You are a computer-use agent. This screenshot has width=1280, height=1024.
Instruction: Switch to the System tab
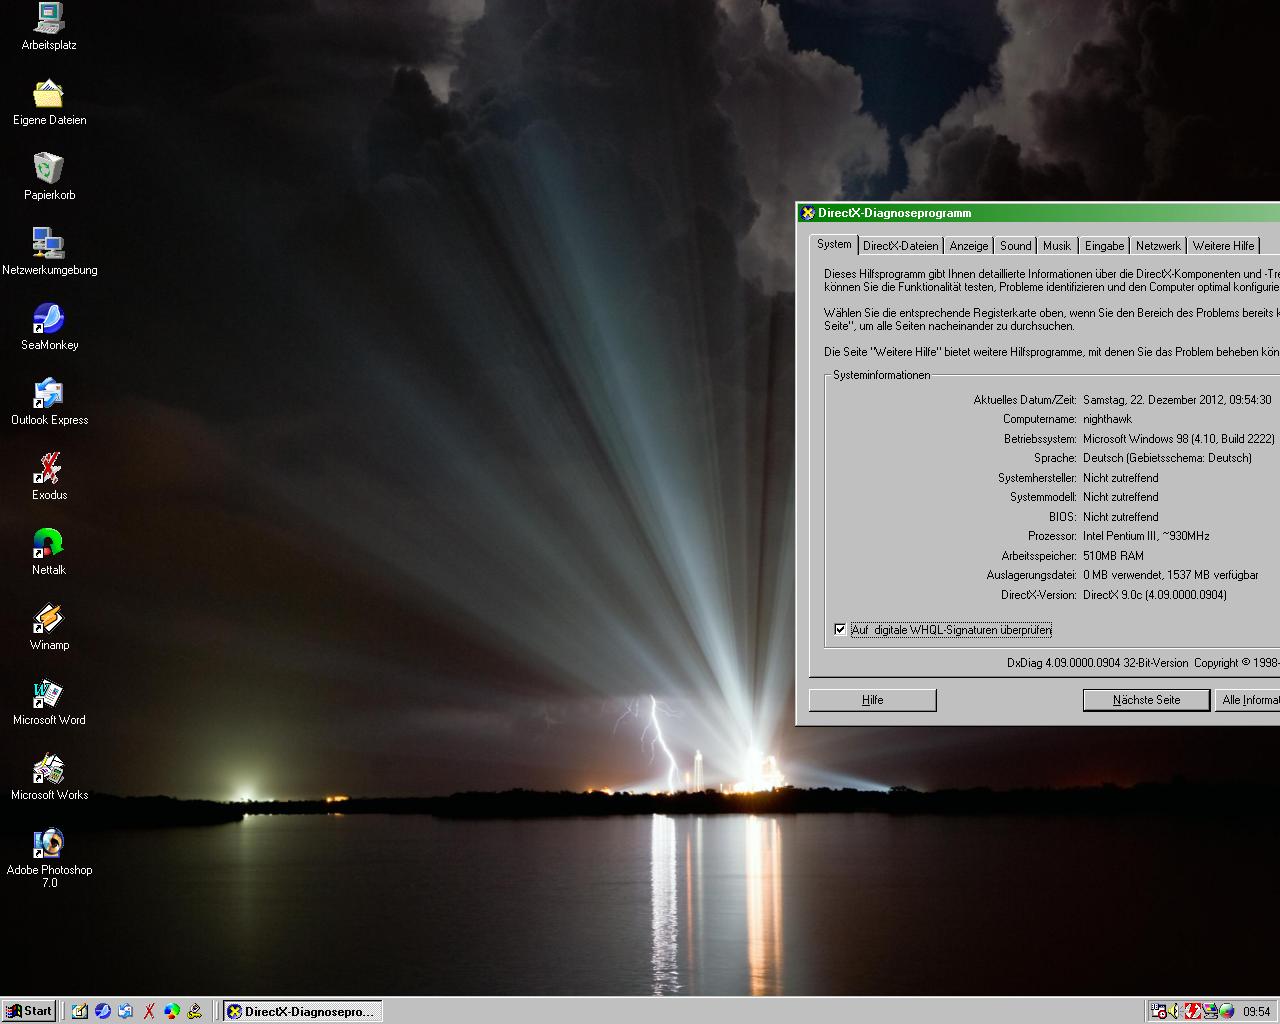coord(834,244)
